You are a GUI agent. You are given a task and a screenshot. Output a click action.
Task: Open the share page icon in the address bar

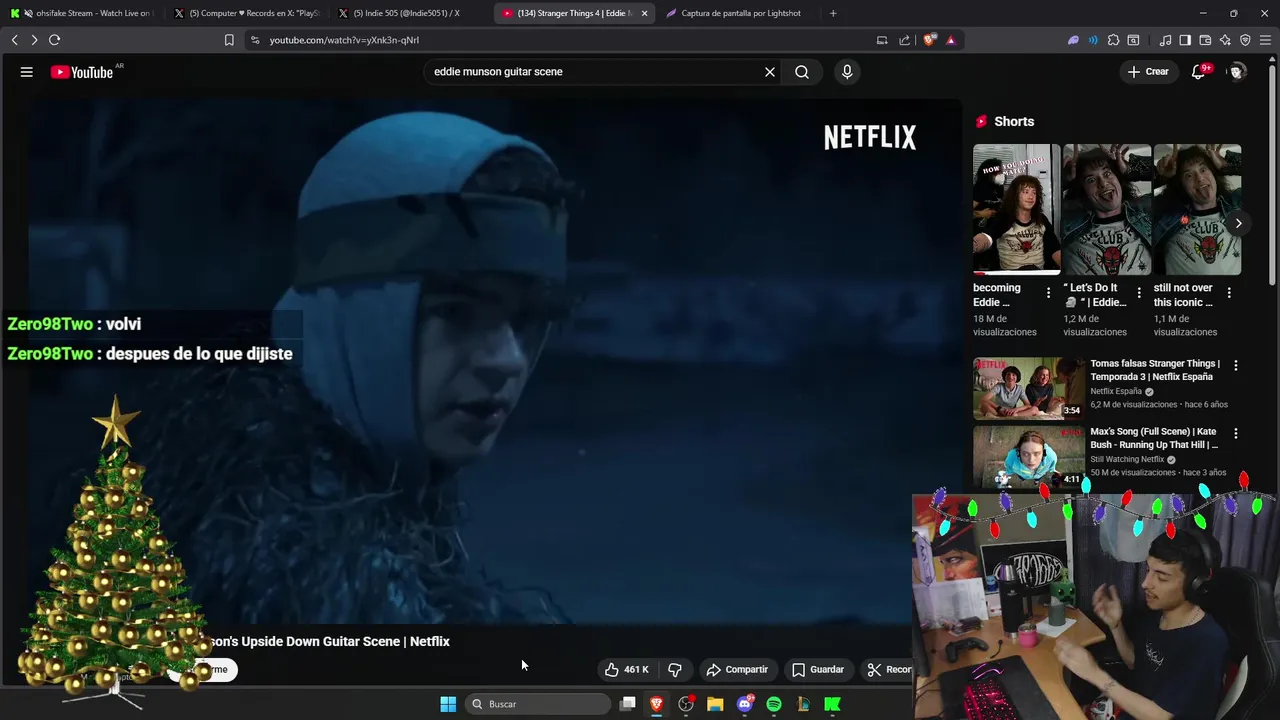pos(905,40)
